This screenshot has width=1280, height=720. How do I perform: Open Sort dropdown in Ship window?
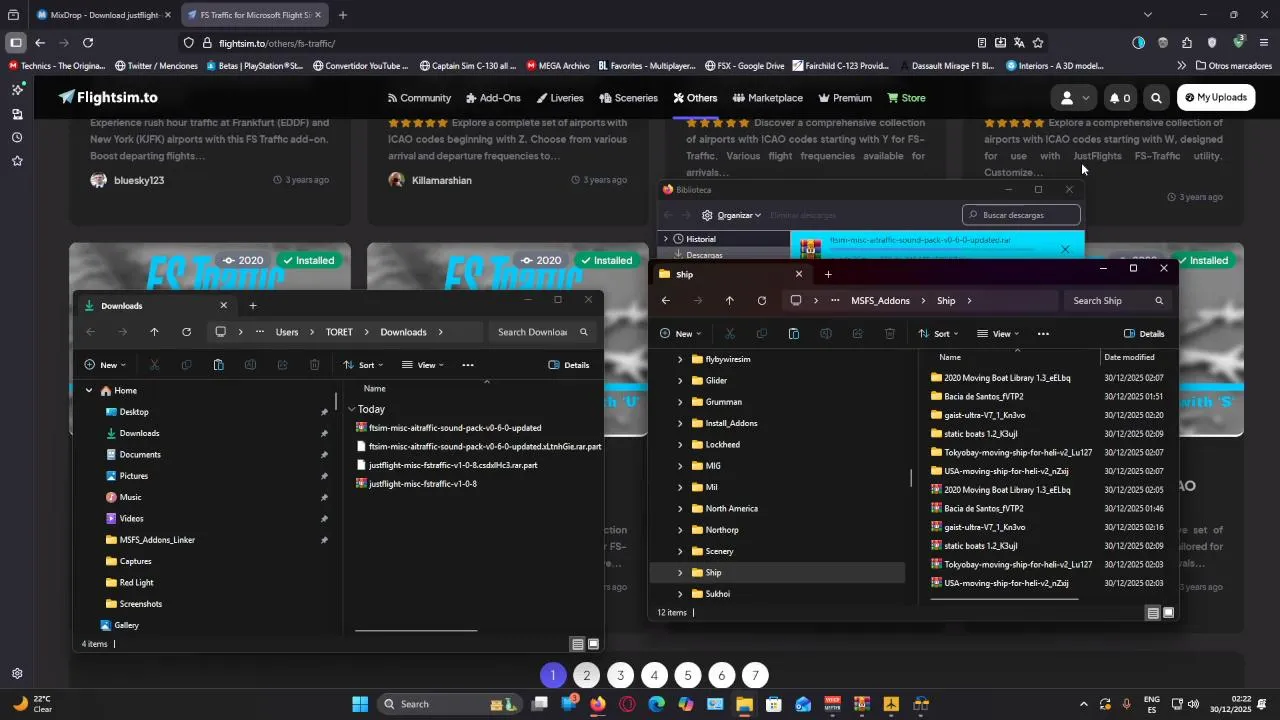point(937,334)
